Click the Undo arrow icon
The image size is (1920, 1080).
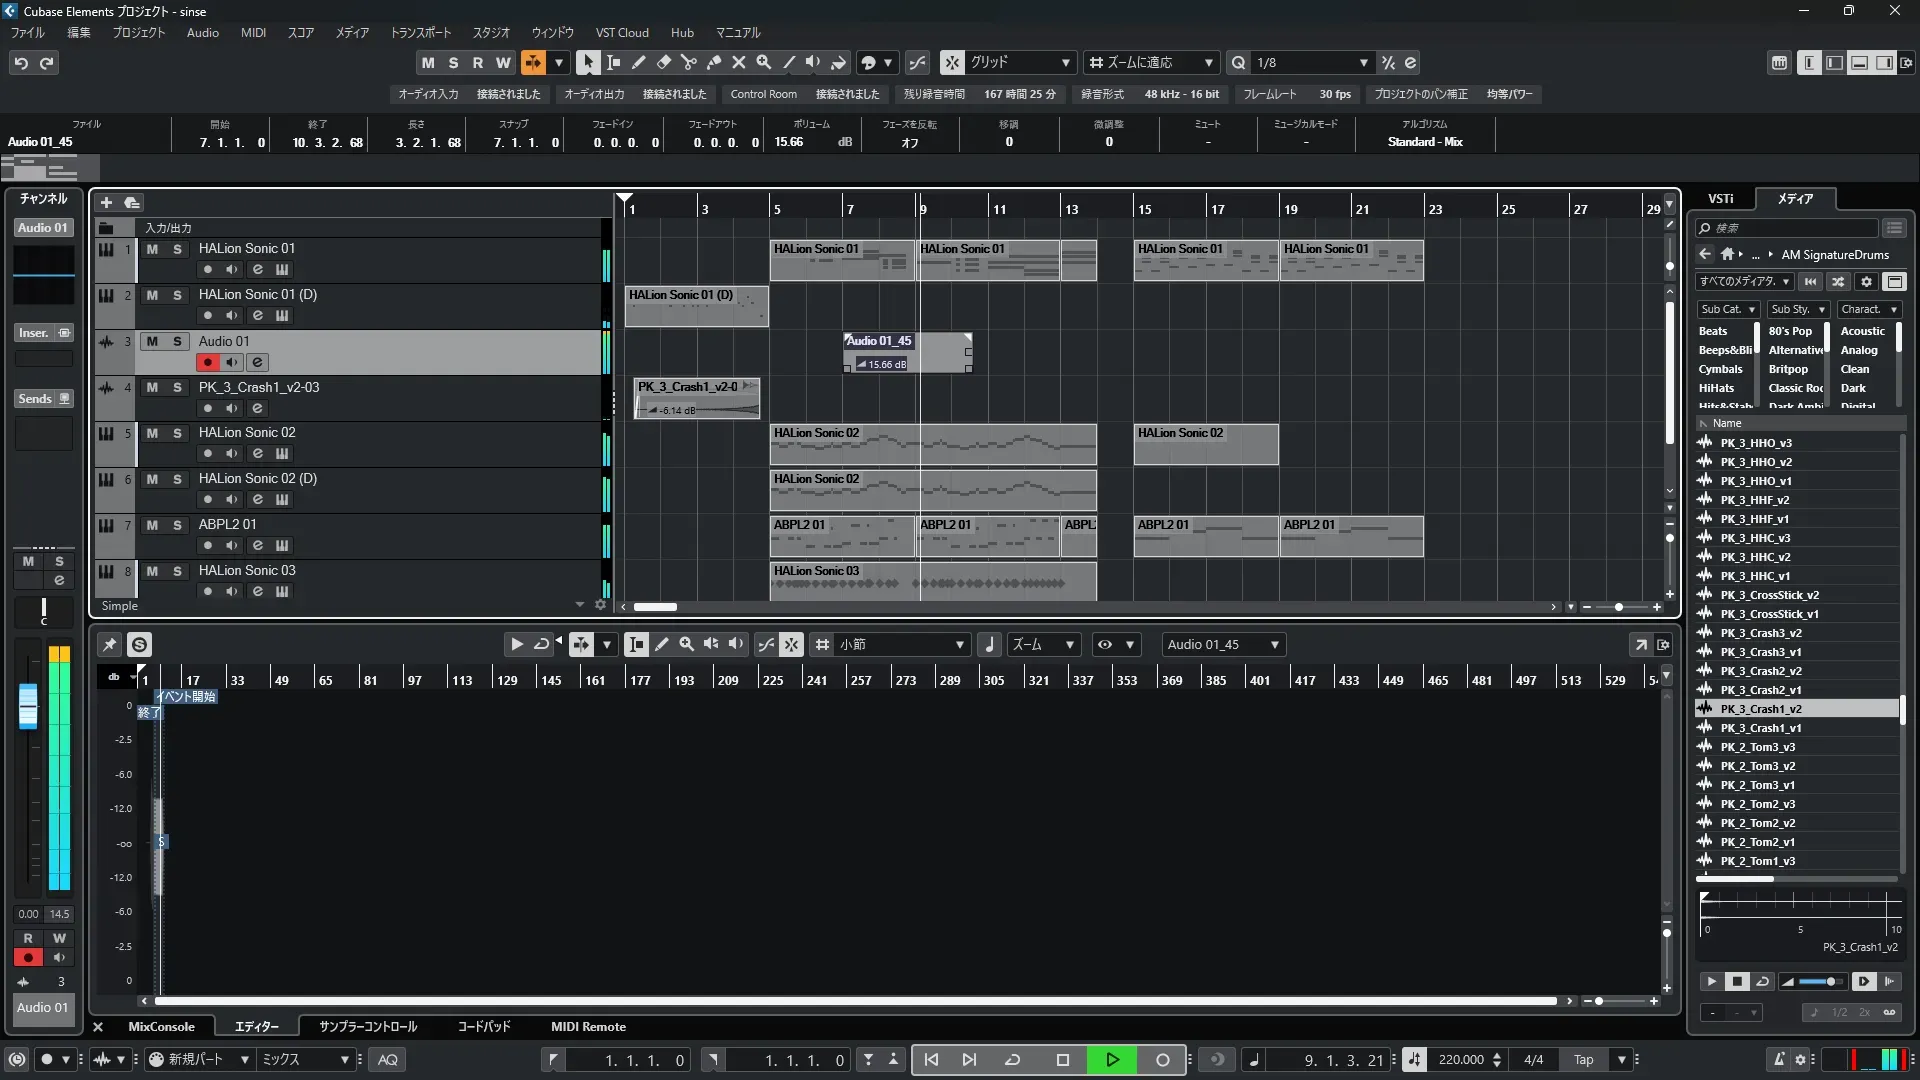coord(21,63)
